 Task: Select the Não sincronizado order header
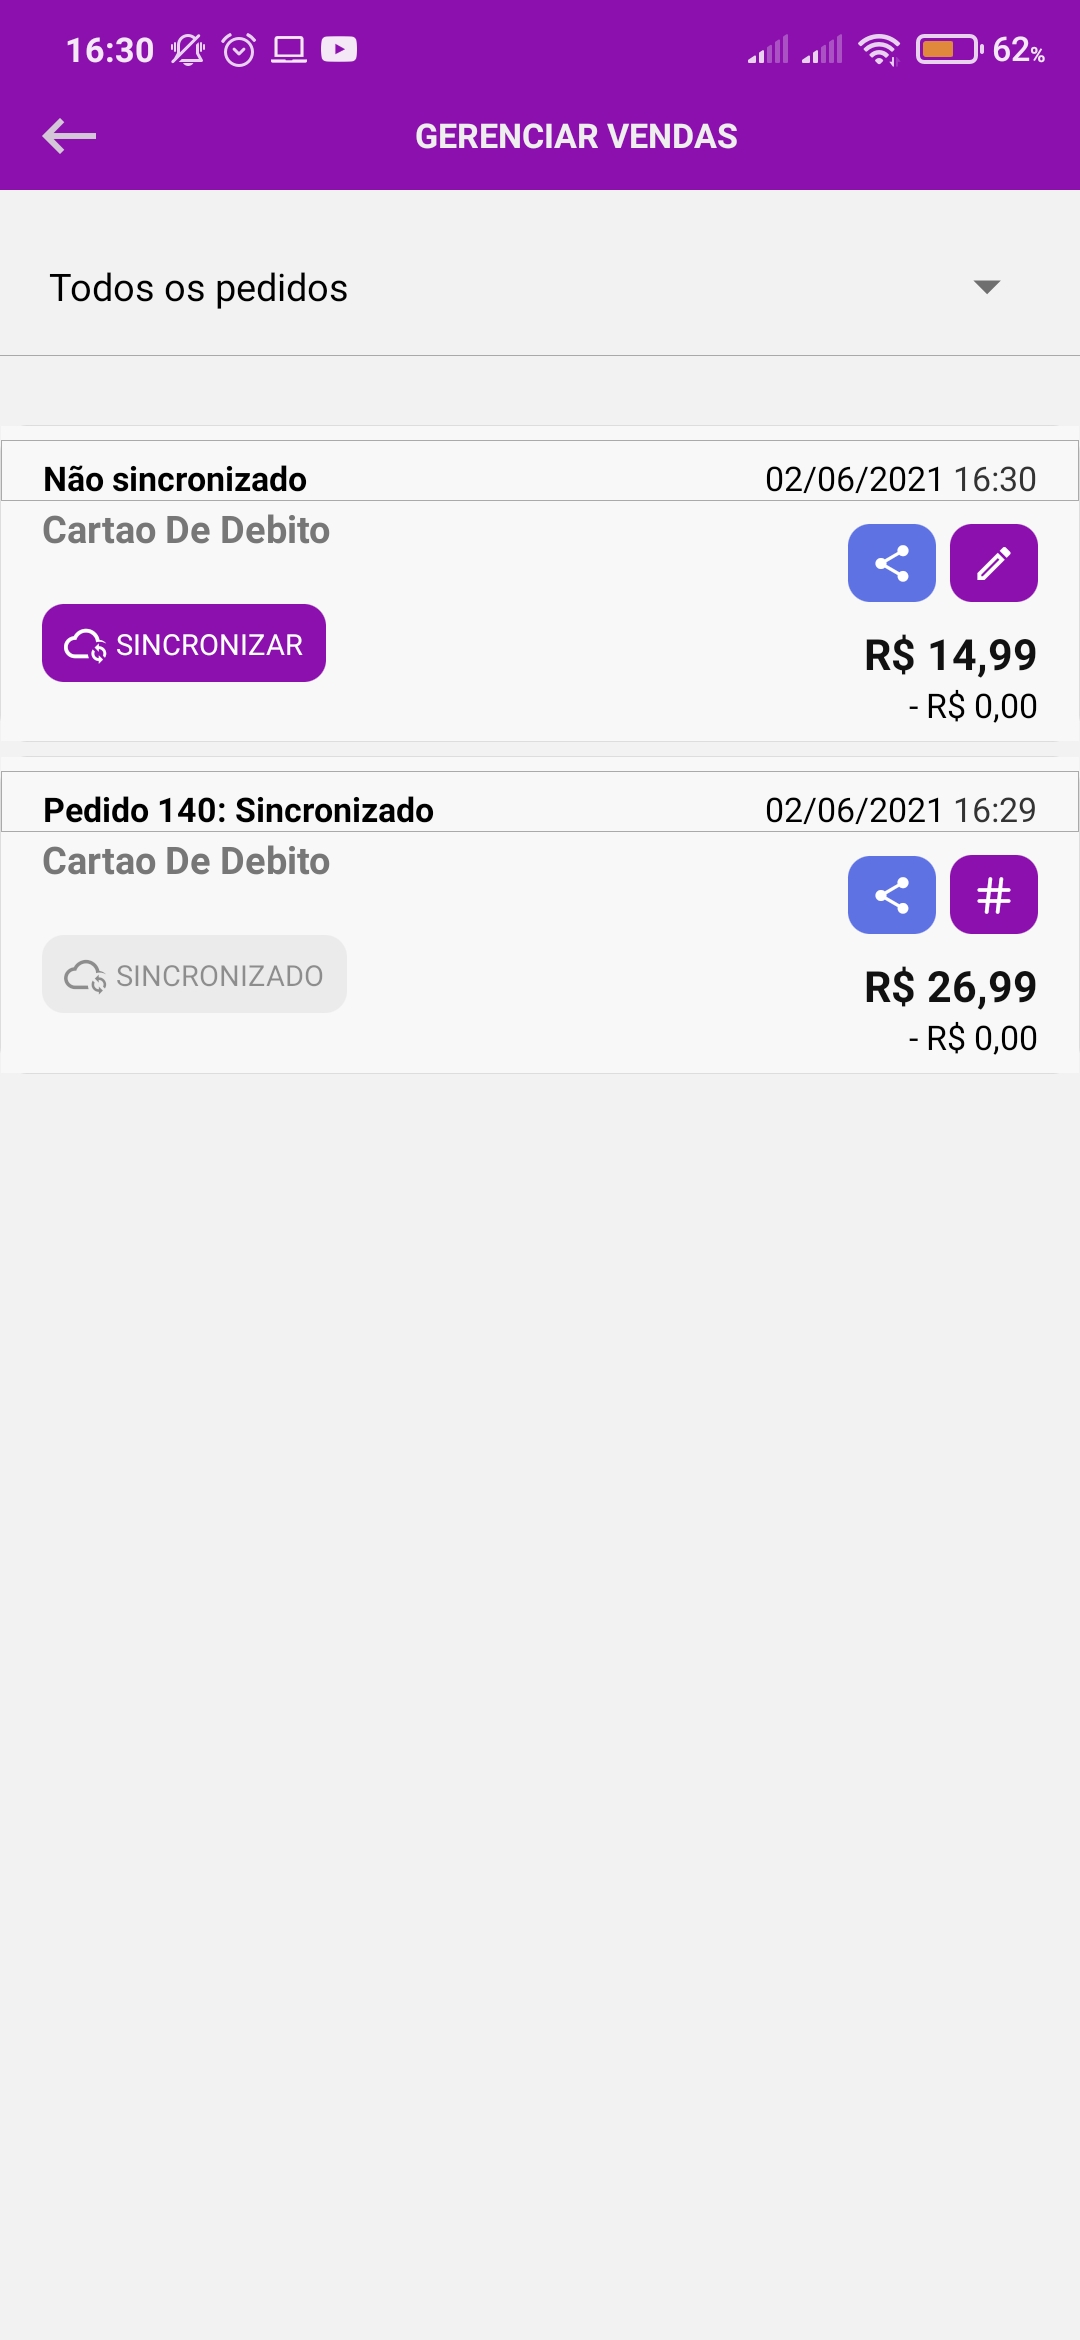click(x=175, y=479)
